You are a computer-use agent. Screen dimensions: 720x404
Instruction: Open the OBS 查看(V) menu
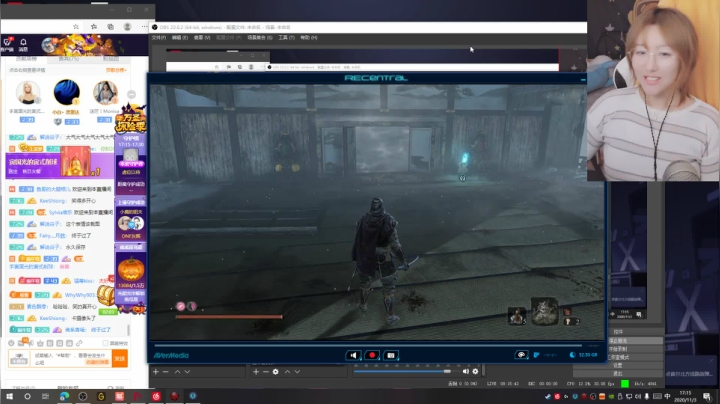pyautogui.click(x=202, y=38)
